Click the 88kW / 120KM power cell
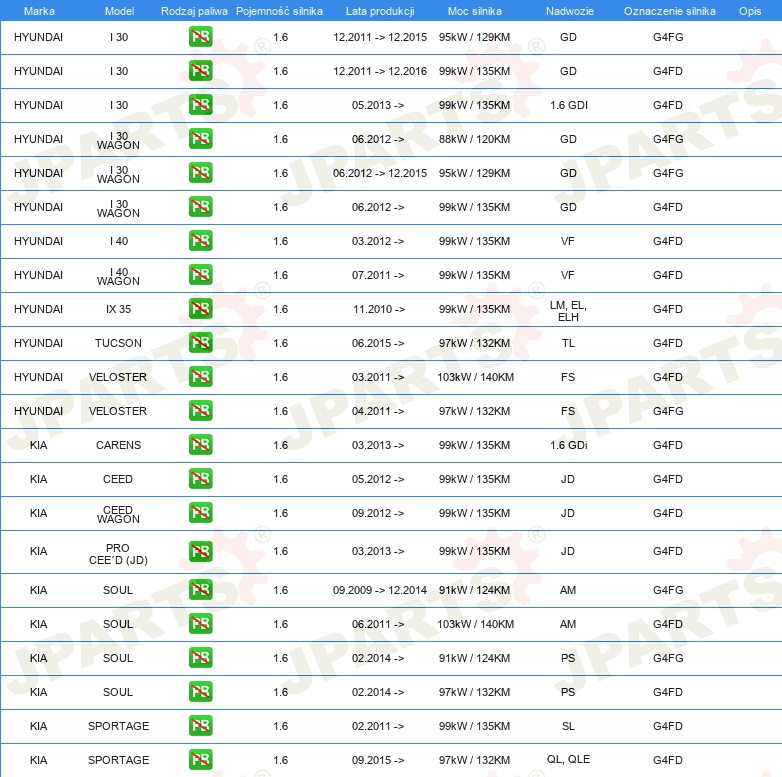The height and width of the screenshot is (777, 782). (474, 139)
